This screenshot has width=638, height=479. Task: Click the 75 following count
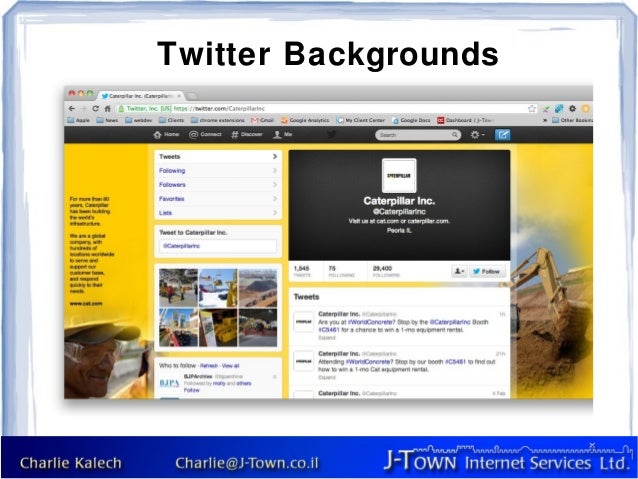tap(341, 271)
